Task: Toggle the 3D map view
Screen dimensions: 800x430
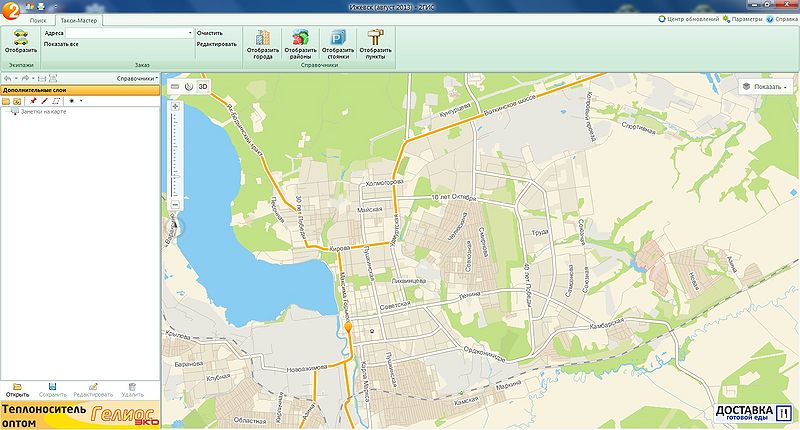Action: pos(203,87)
